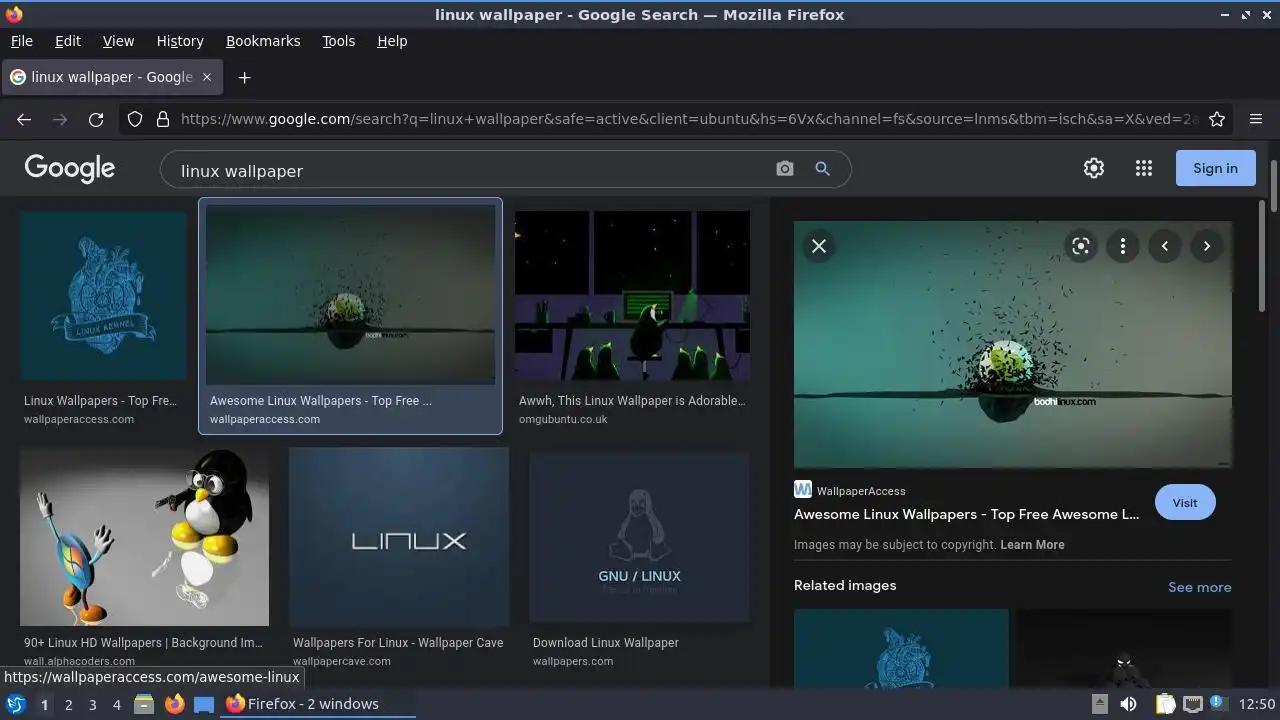Image resolution: width=1280 pixels, height=720 pixels.
Task: Close the linux wallpaper tab
Action: (207, 77)
